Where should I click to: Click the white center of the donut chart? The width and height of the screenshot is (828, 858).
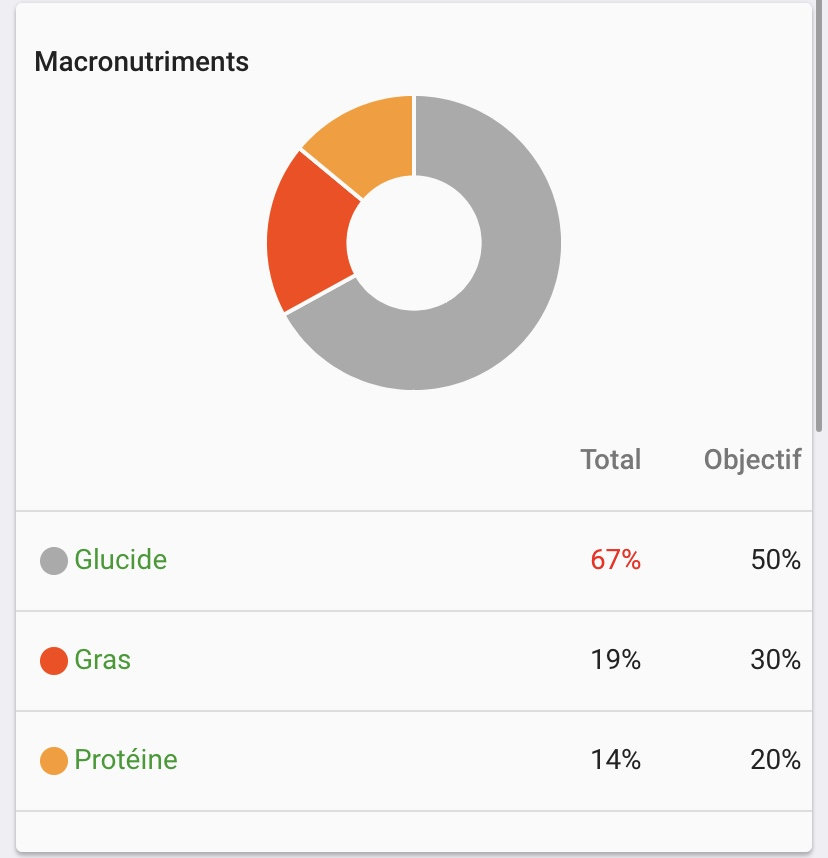(x=414, y=243)
